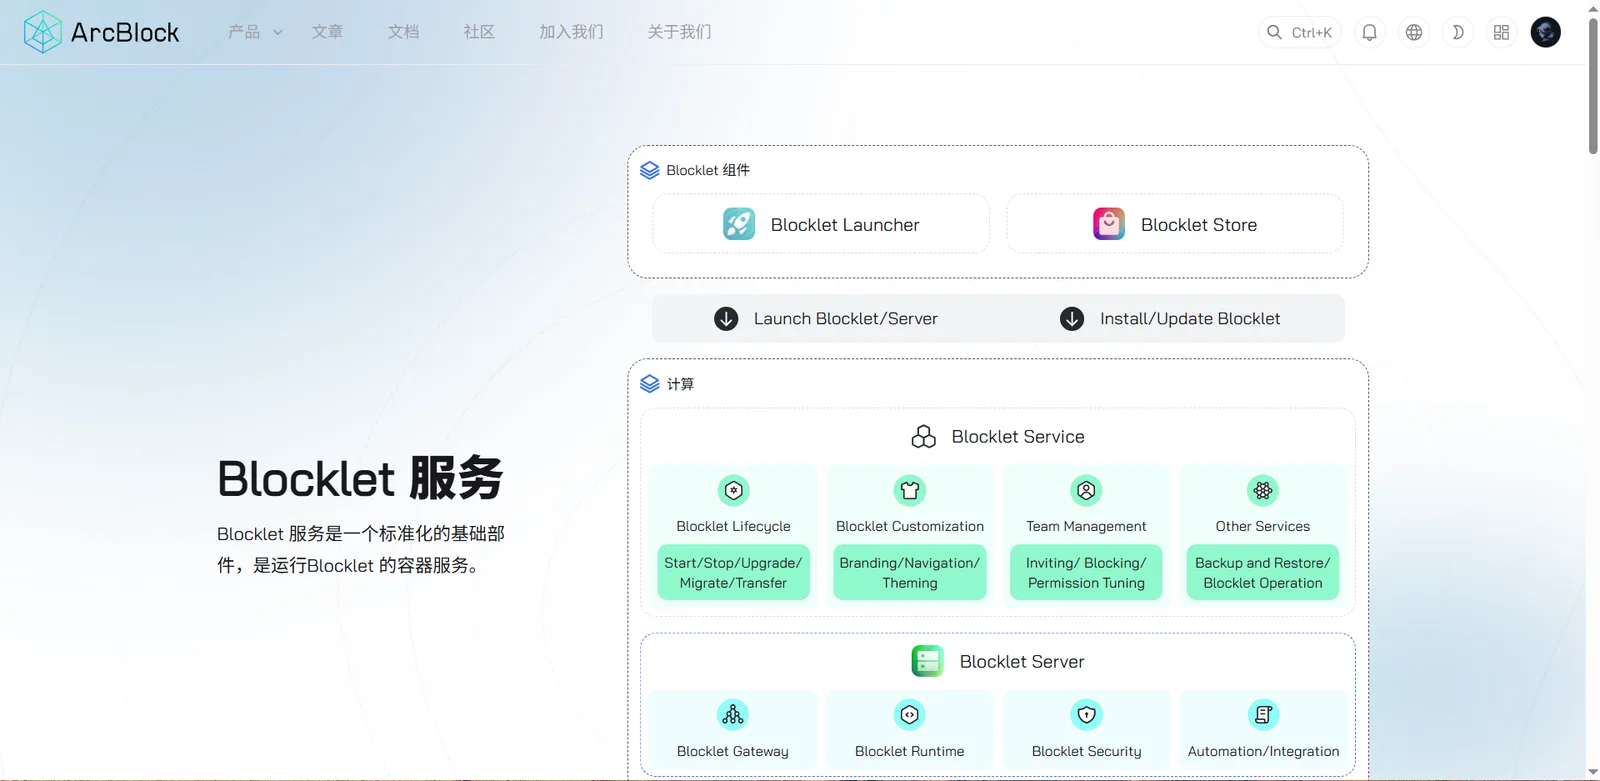Click the 'Blocklet Security' label

pyautogui.click(x=1086, y=751)
